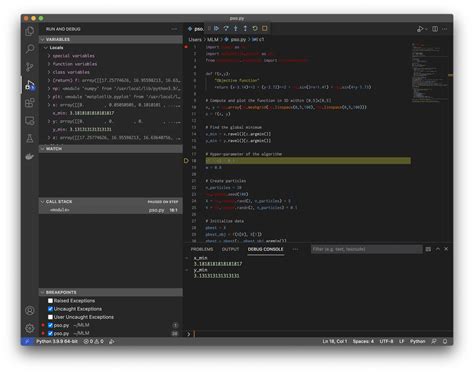Open the Source Control view
Screen dimensions: 474x373
(30, 67)
